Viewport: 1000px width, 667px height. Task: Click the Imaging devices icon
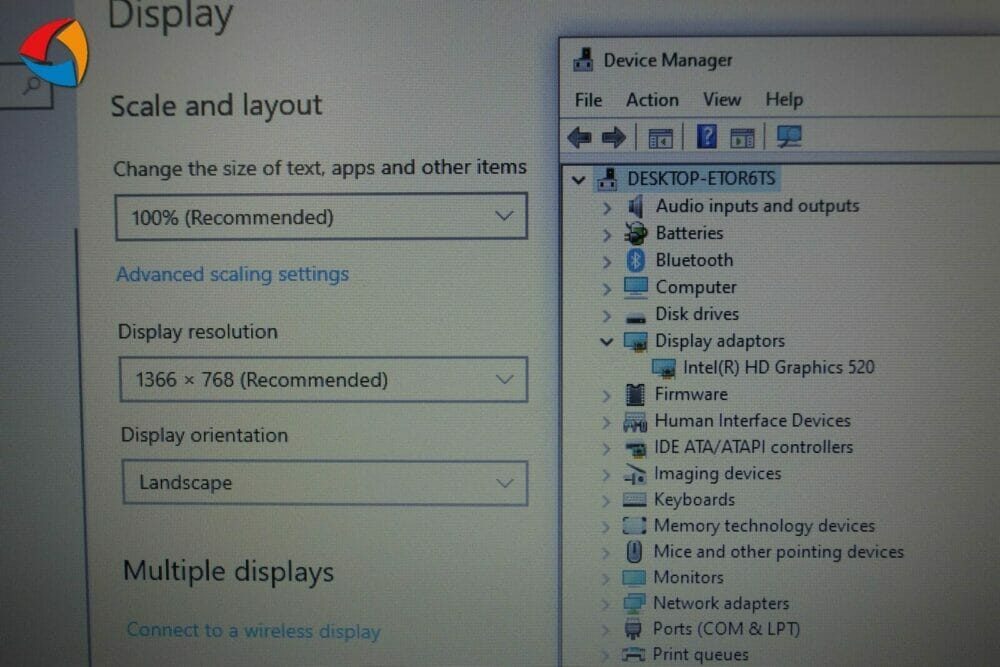tap(635, 474)
